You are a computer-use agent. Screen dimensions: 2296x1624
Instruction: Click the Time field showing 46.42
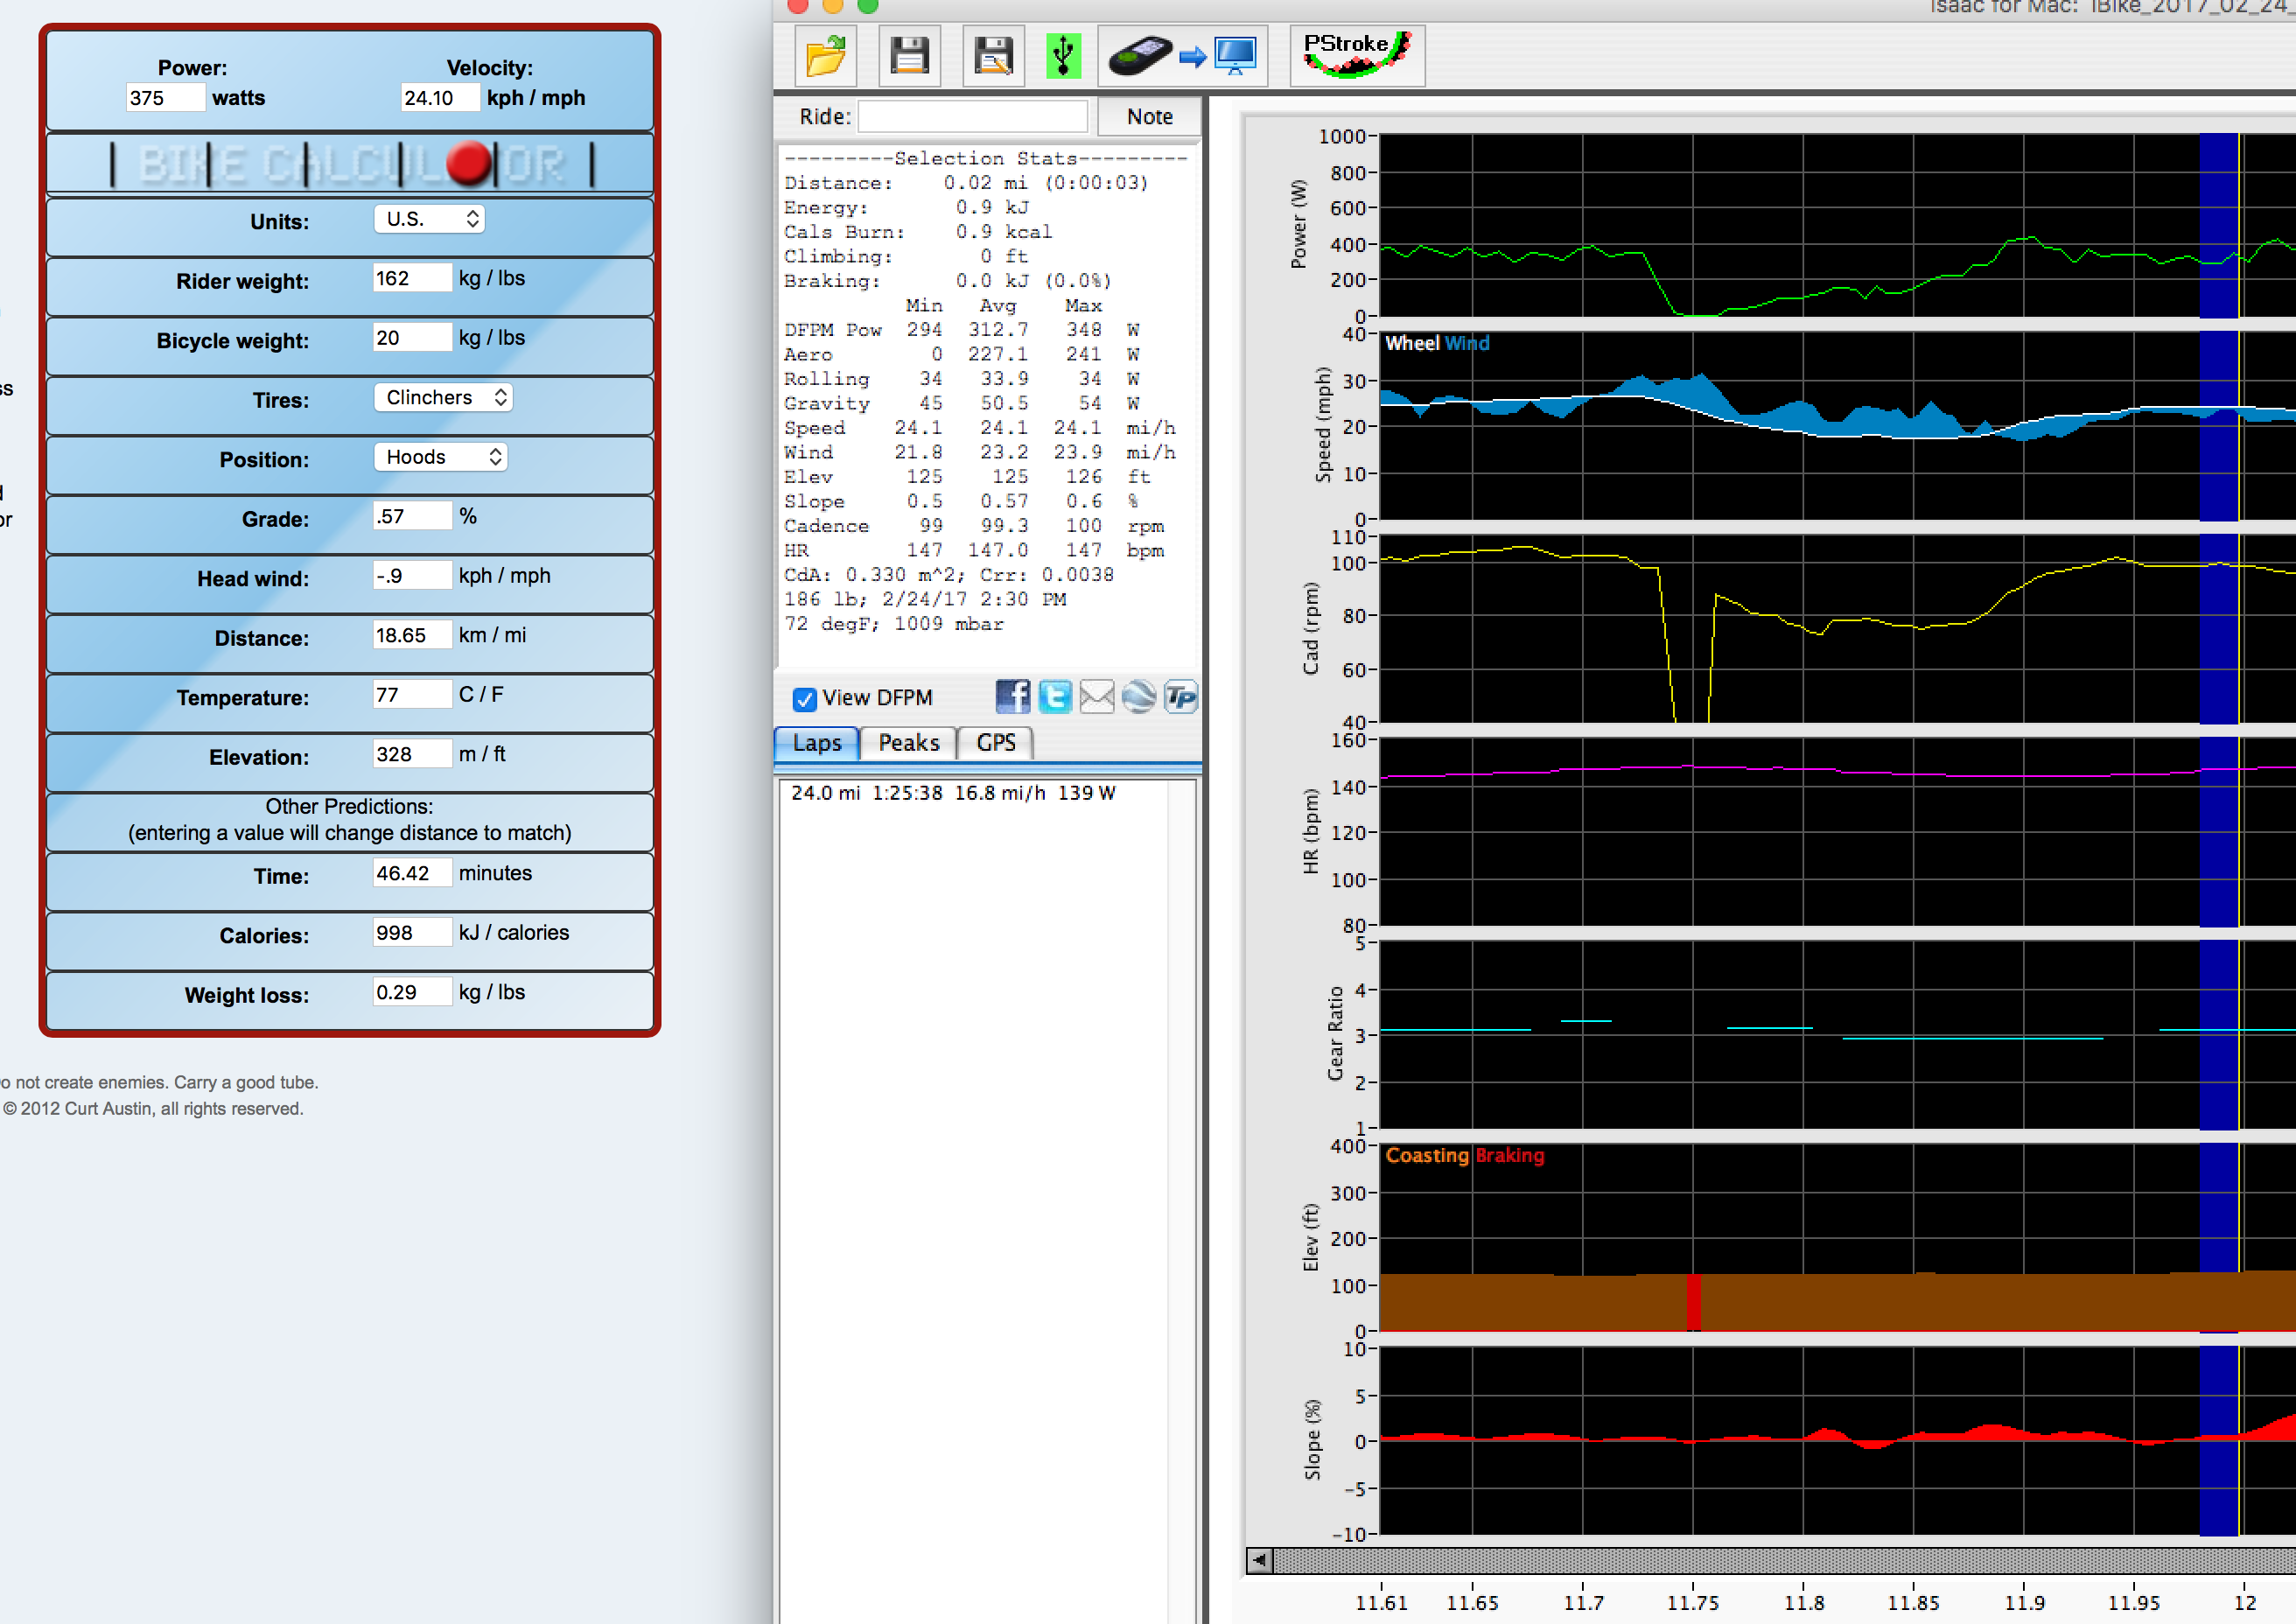click(413, 873)
